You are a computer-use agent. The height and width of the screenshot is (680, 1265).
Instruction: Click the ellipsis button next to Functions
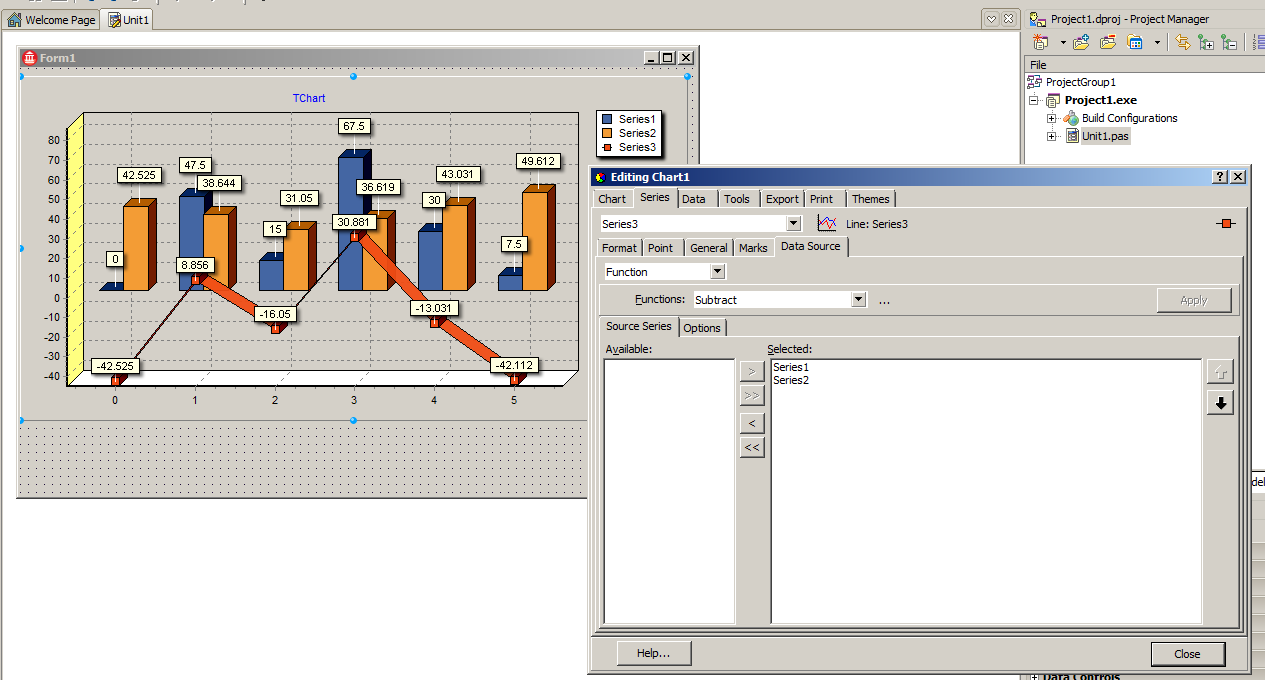pyautogui.click(x=884, y=300)
